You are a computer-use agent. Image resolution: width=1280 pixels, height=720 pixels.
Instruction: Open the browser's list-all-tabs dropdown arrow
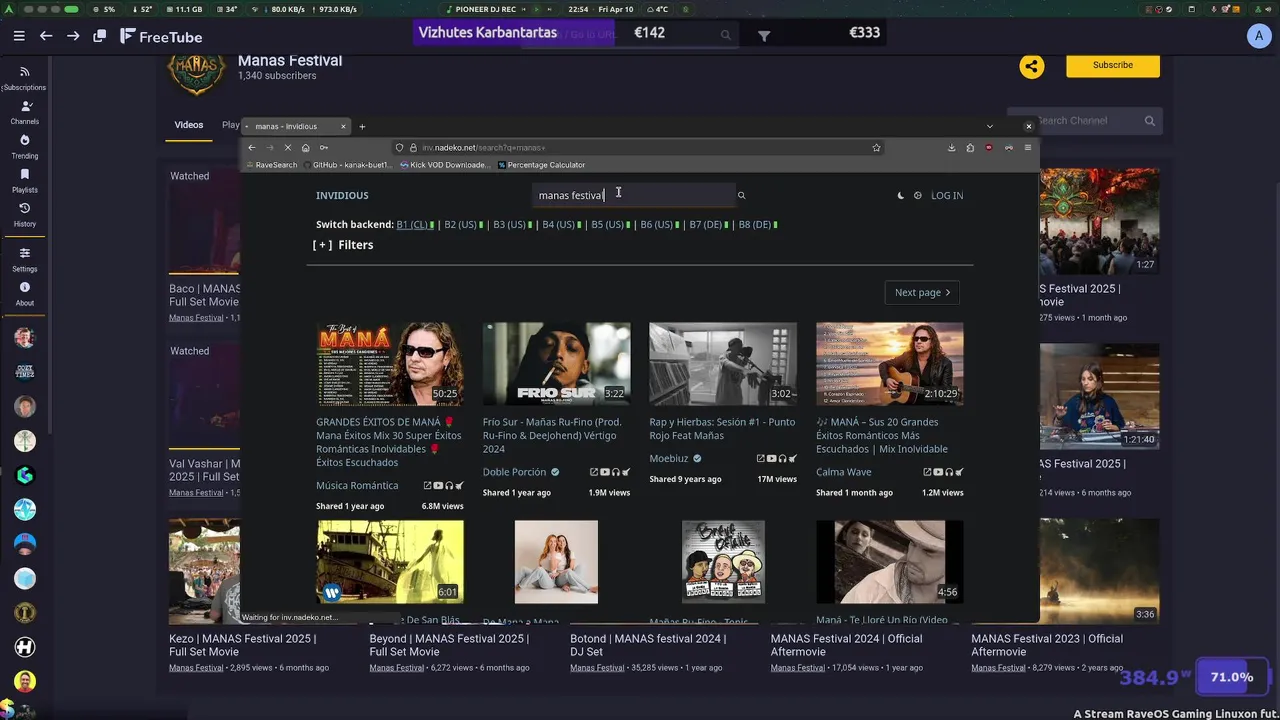[x=990, y=126]
